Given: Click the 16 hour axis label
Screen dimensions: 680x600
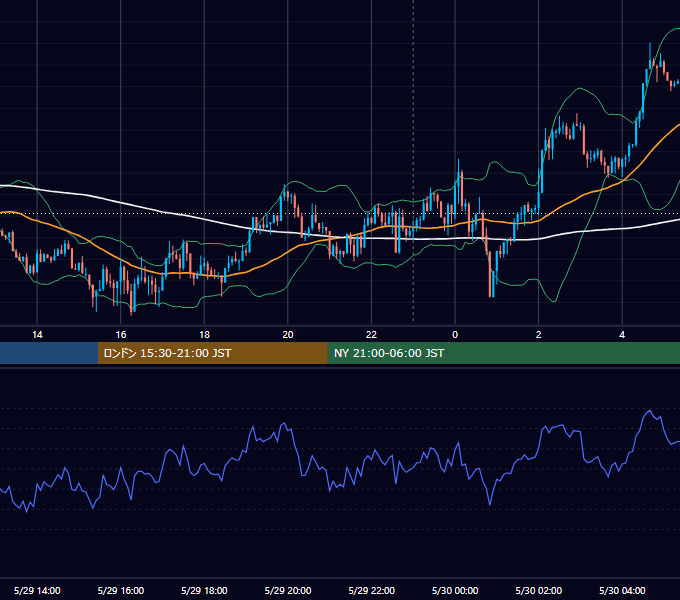Looking at the screenshot, I should [x=121, y=335].
